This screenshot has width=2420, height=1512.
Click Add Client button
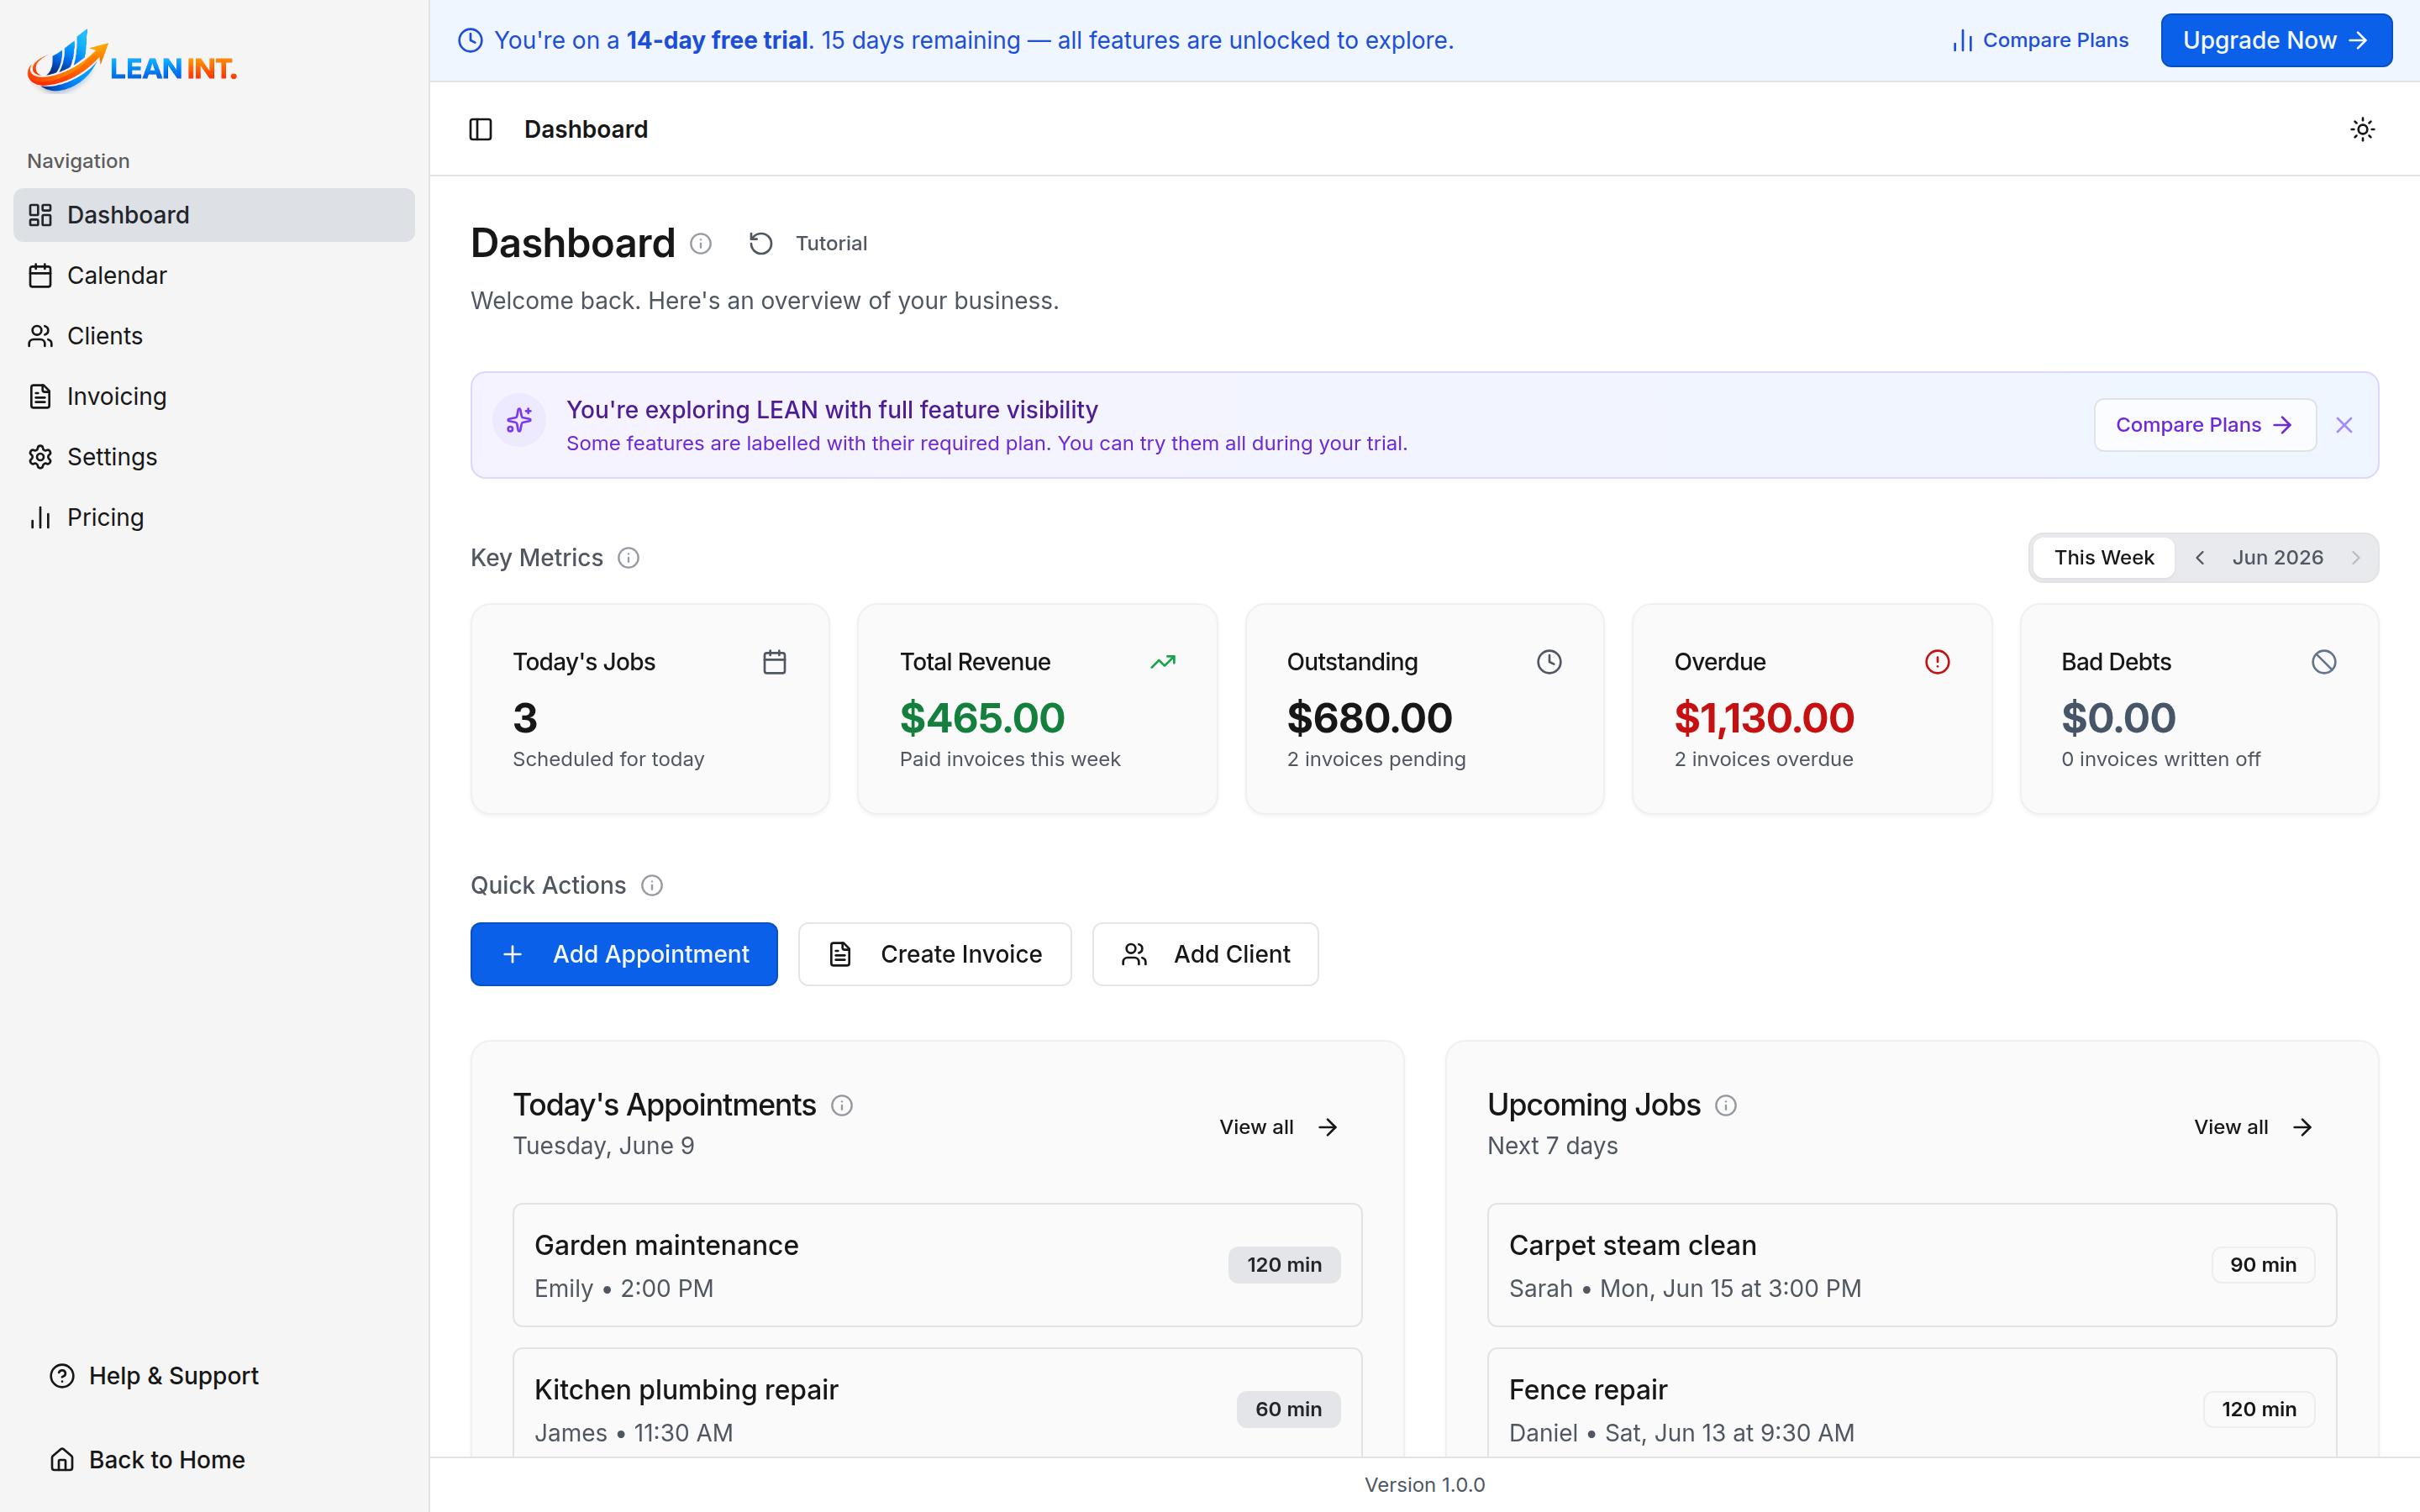point(1205,954)
